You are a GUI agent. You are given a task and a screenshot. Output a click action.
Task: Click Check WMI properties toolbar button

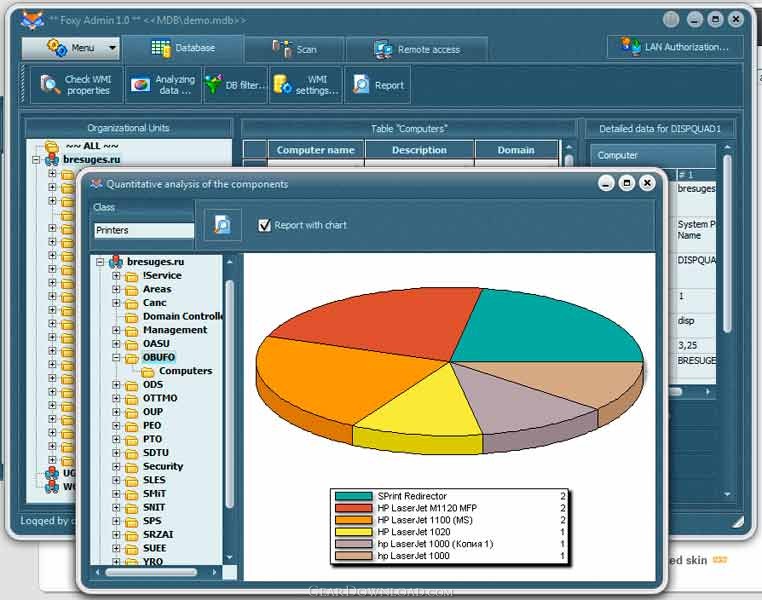pyautogui.click(x=76, y=85)
